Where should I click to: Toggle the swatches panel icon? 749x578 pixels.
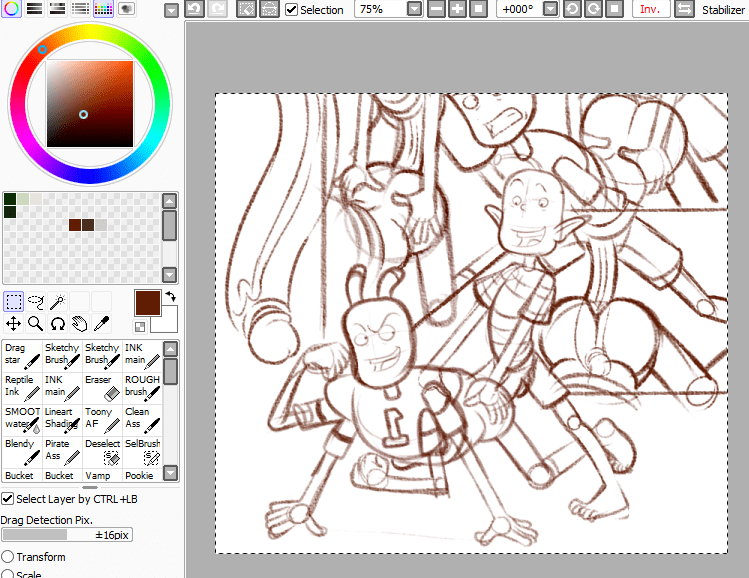(103, 8)
